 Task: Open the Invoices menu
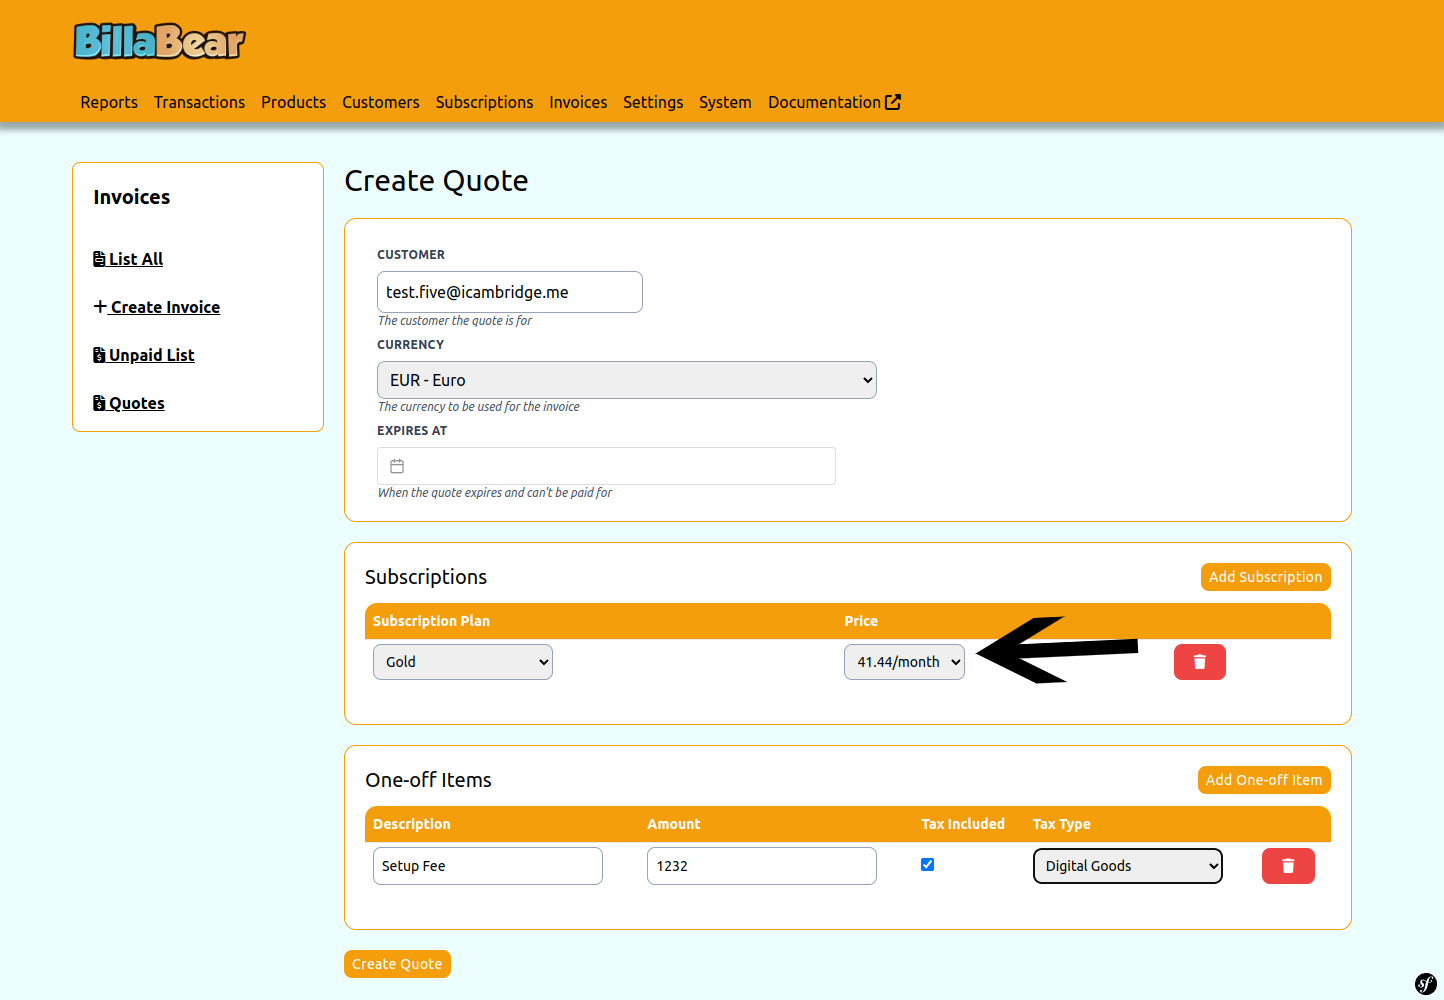click(x=578, y=102)
